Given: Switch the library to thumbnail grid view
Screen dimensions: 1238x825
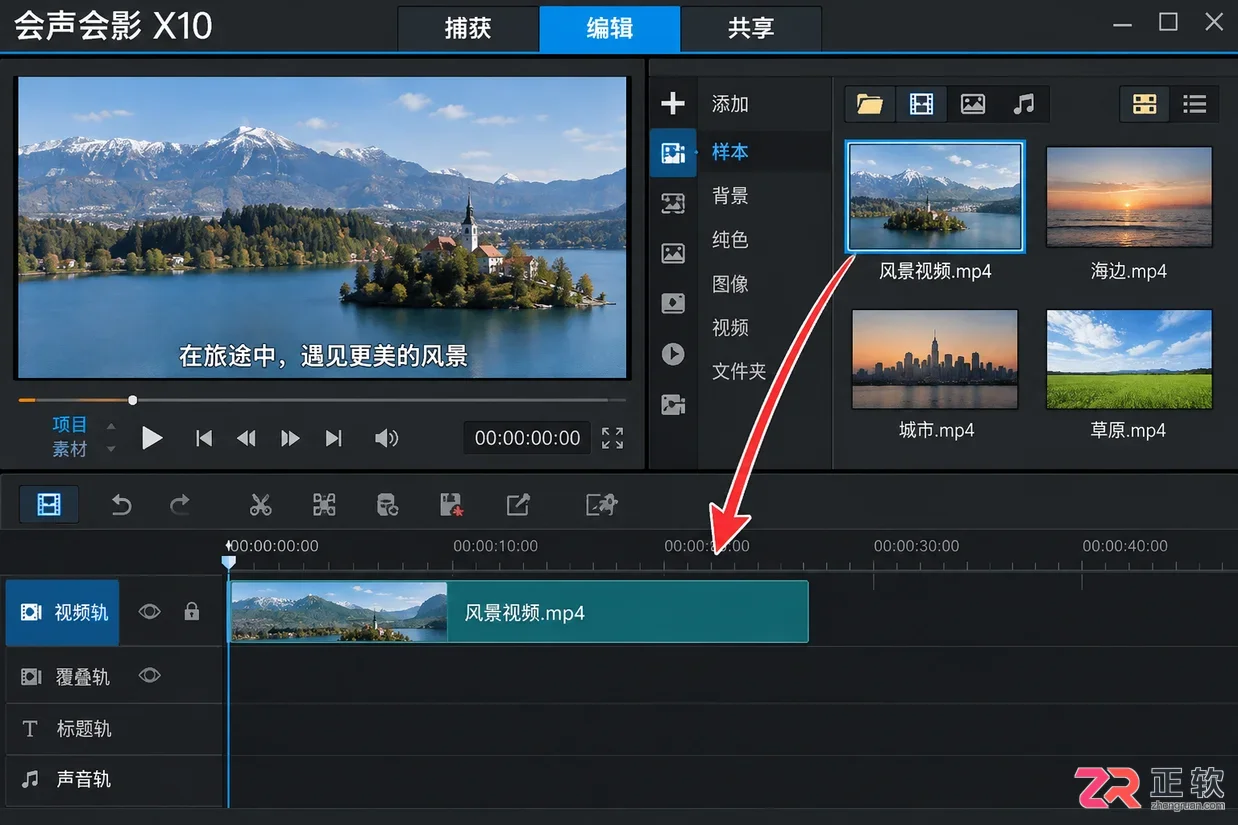Looking at the screenshot, I should [x=1145, y=103].
